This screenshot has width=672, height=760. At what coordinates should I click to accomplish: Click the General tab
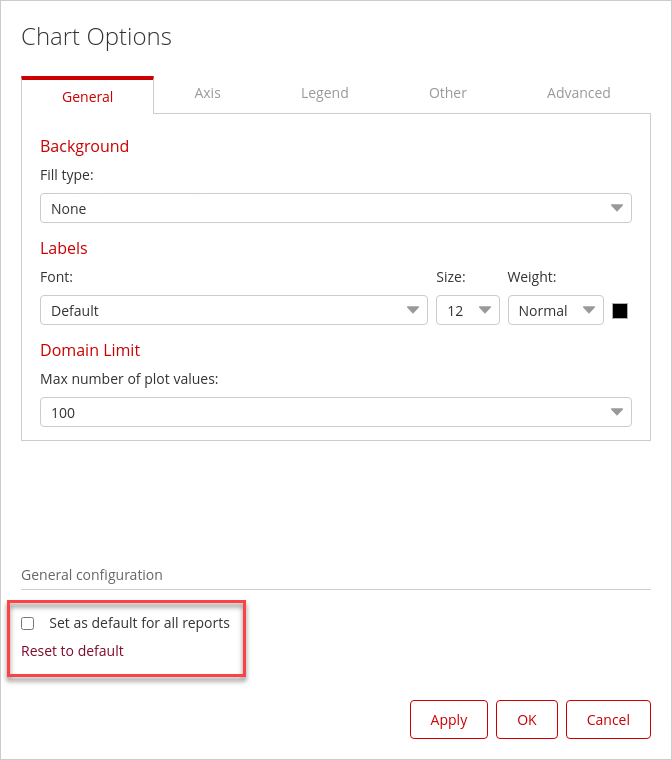87,97
